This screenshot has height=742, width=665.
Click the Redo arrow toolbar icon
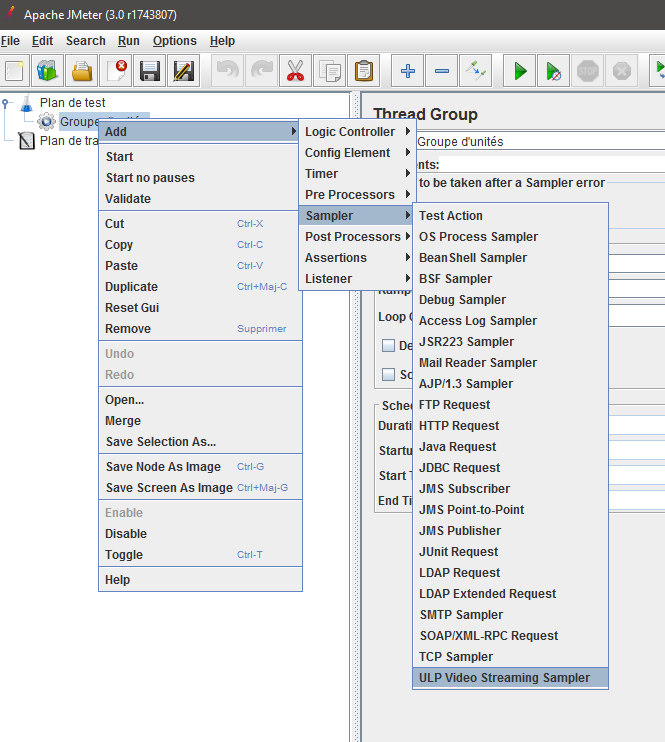click(x=261, y=71)
